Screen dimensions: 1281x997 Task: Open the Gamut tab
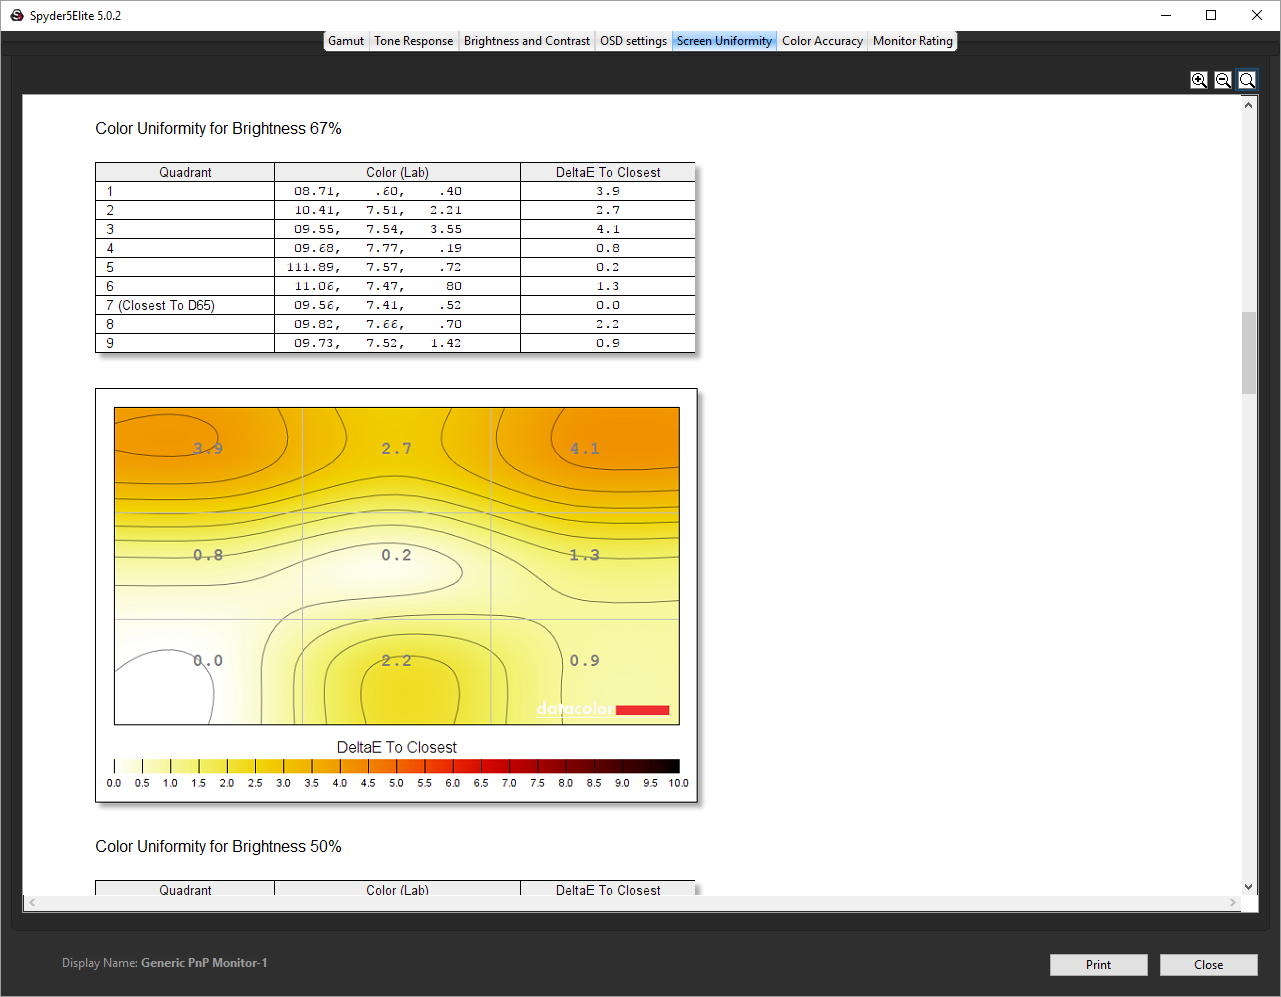pyautogui.click(x=346, y=41)
